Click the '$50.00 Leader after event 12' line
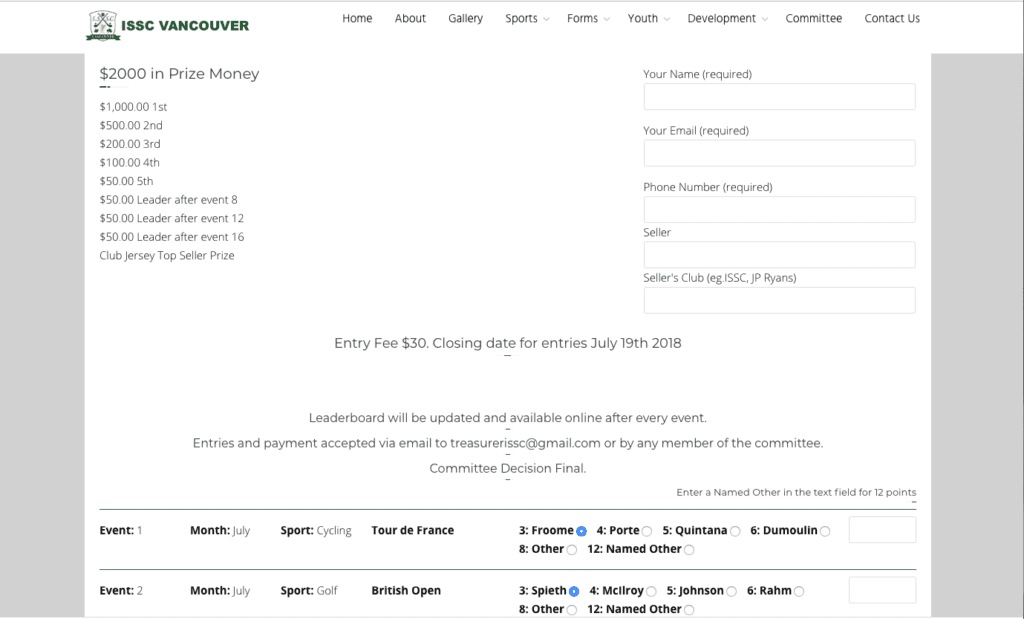Viewport: 1024px width, 619px height. (172, 218)
